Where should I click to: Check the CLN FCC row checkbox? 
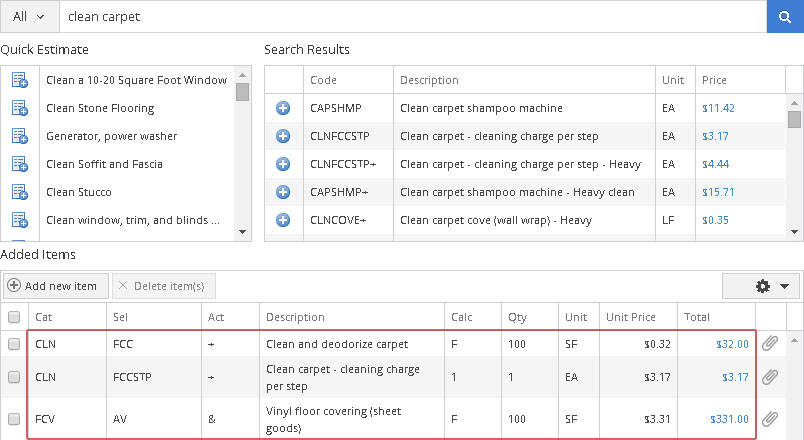coord(14,344)
